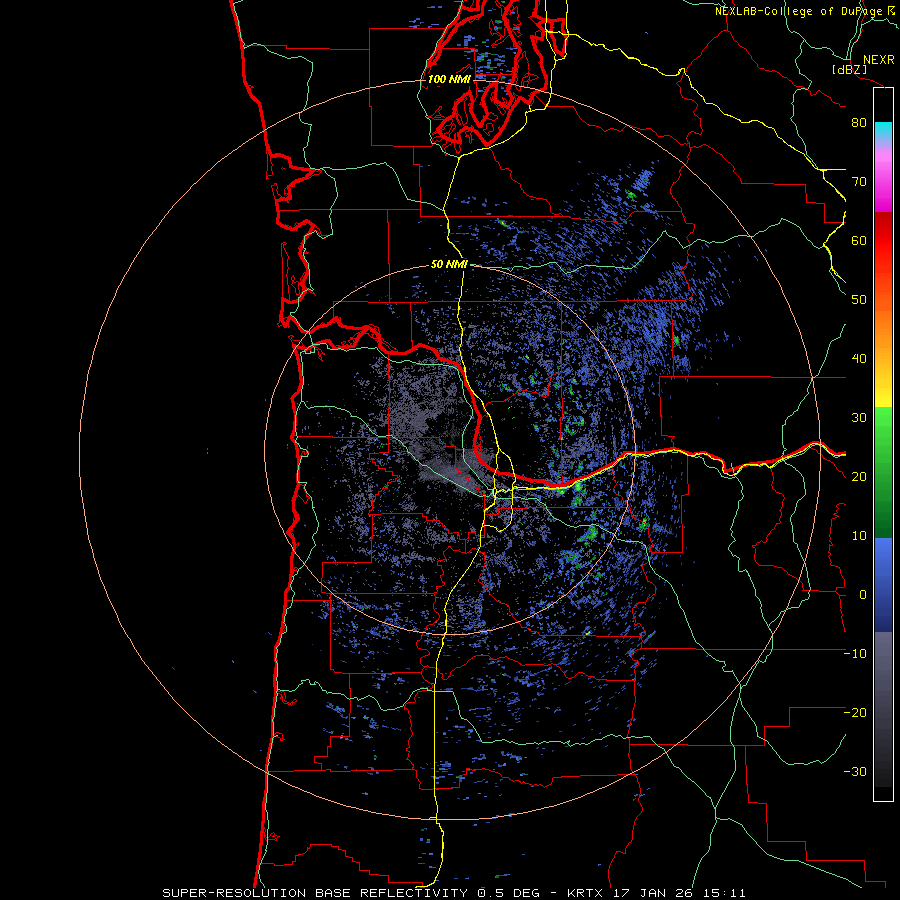This screenshot has width=900, height=900.
Task: Click the "-10" value on the dBZ scale
Action: pos(855,654)
